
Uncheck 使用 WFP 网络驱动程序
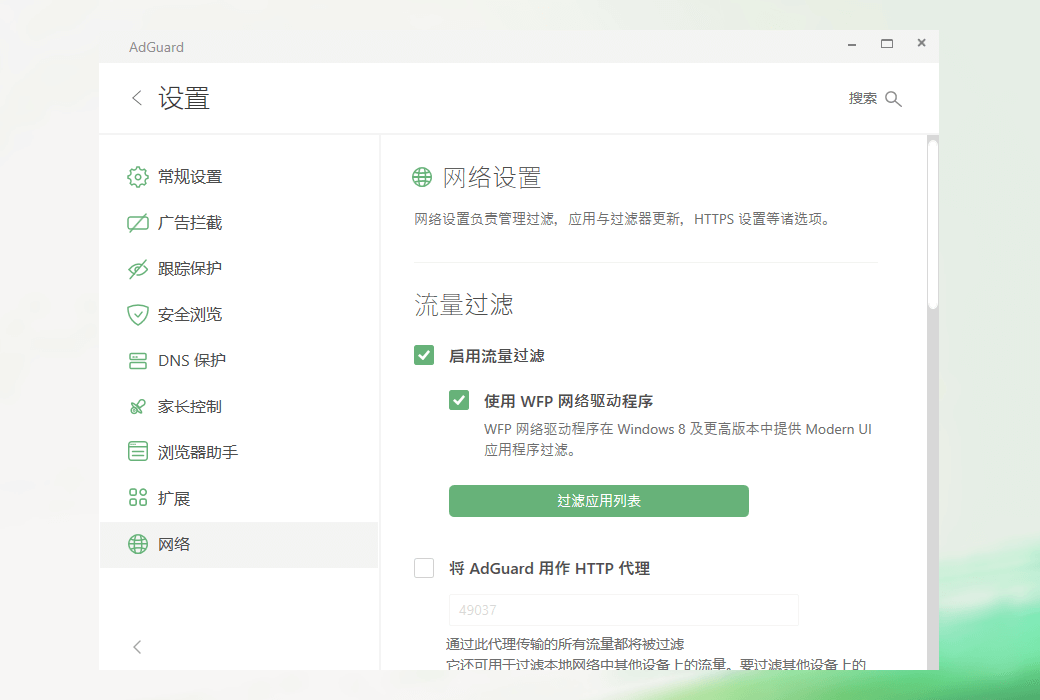pos(458,399)
